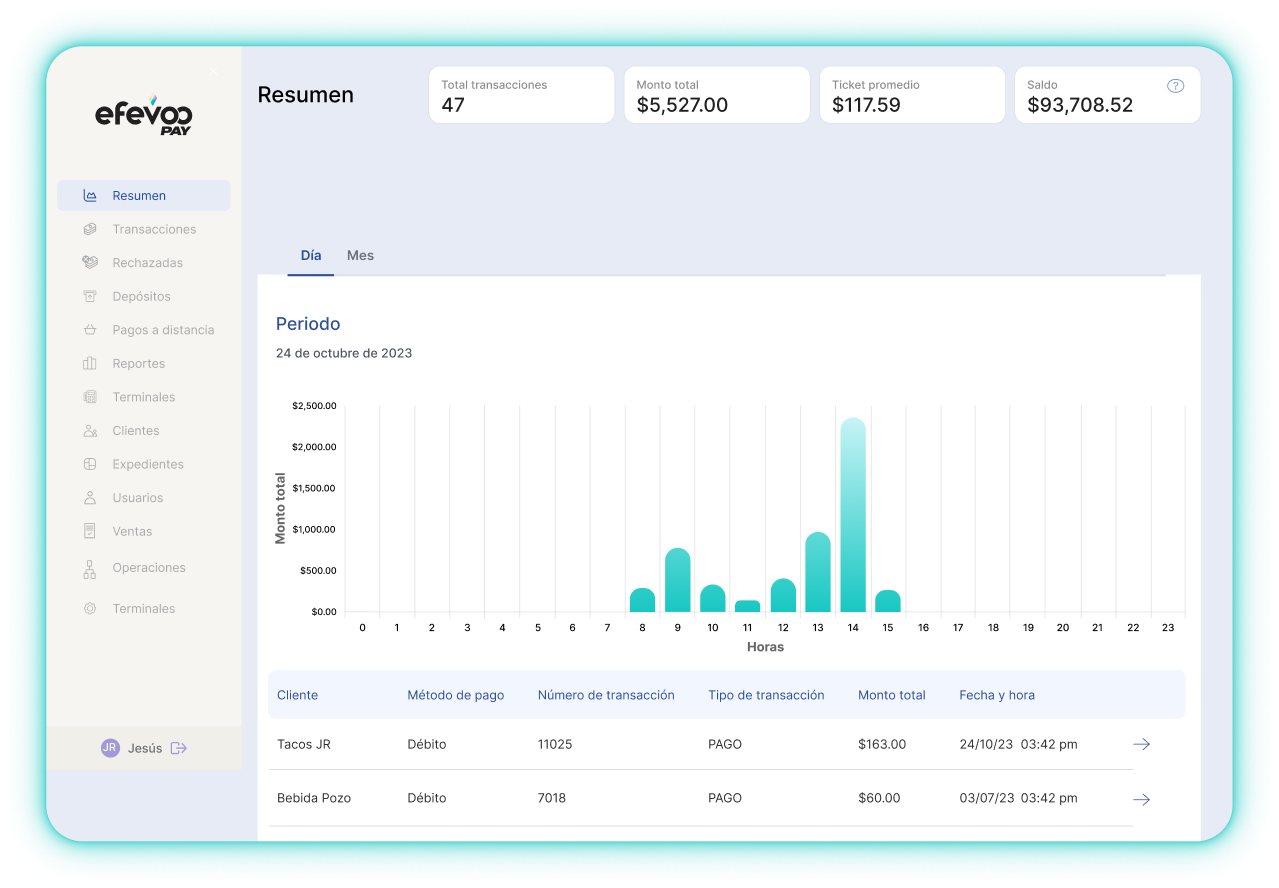The width and height of the screenshot is (1279, 888).
Task: Click the Reportes sidebar icon
Action: [90, 364]
